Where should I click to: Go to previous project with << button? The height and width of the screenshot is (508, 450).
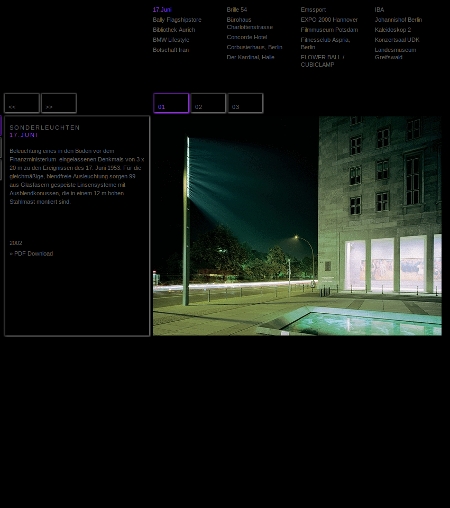click(x=22, y=103)
